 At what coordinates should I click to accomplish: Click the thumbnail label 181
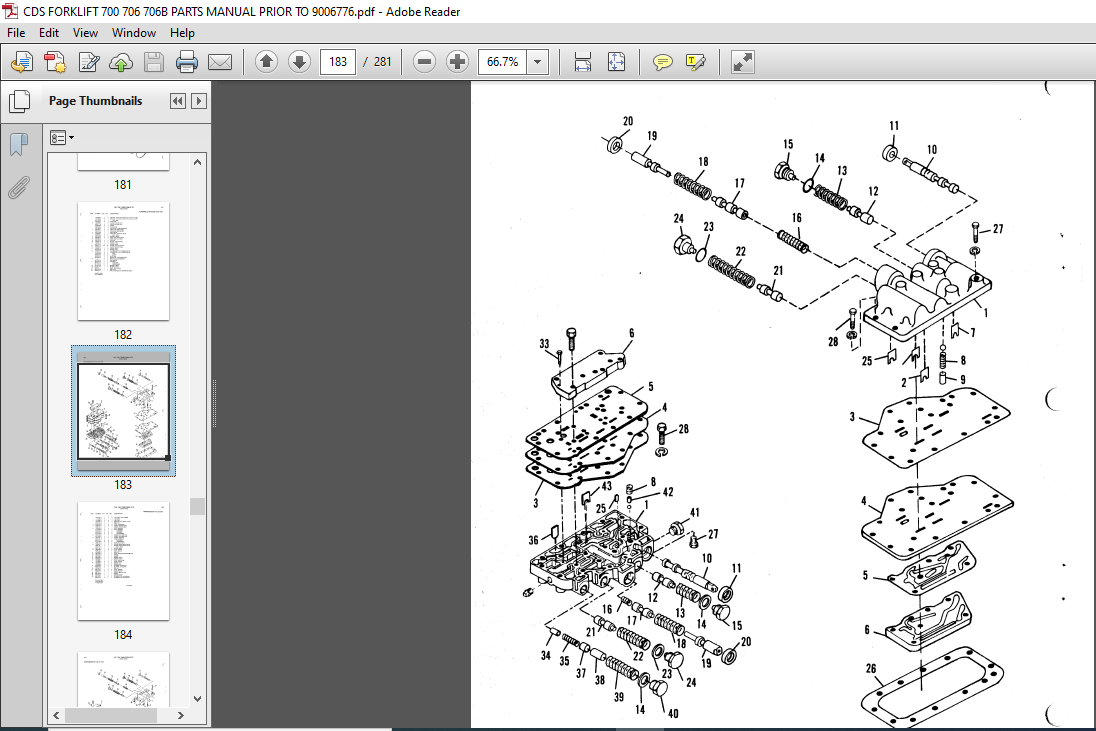[123, 184]
